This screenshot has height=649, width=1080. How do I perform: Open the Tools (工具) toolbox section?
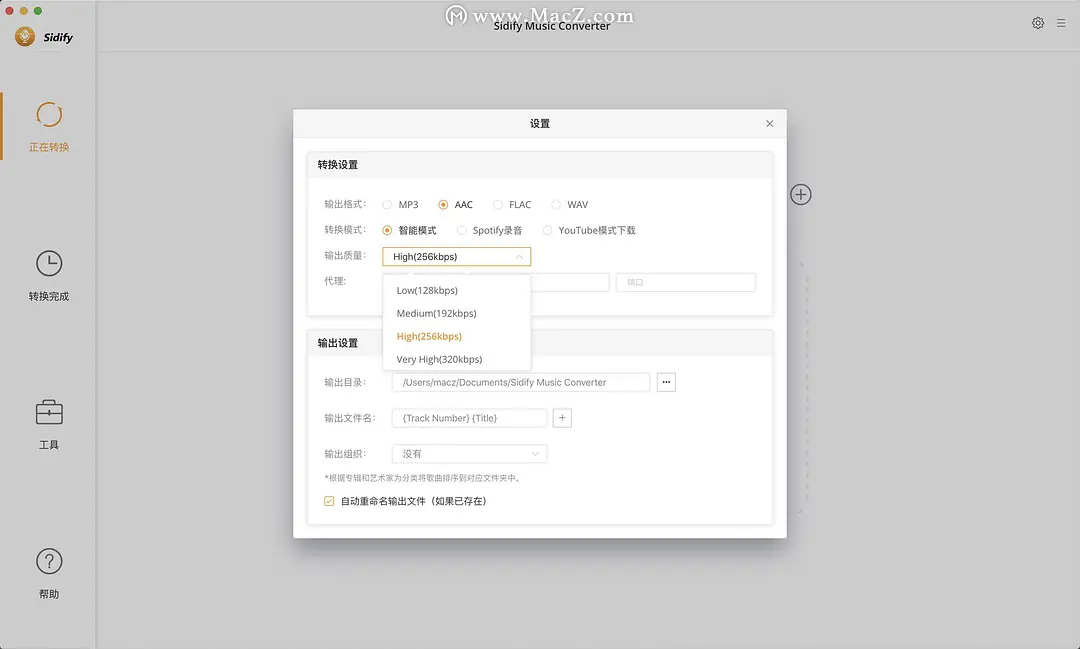pos(49,424)
